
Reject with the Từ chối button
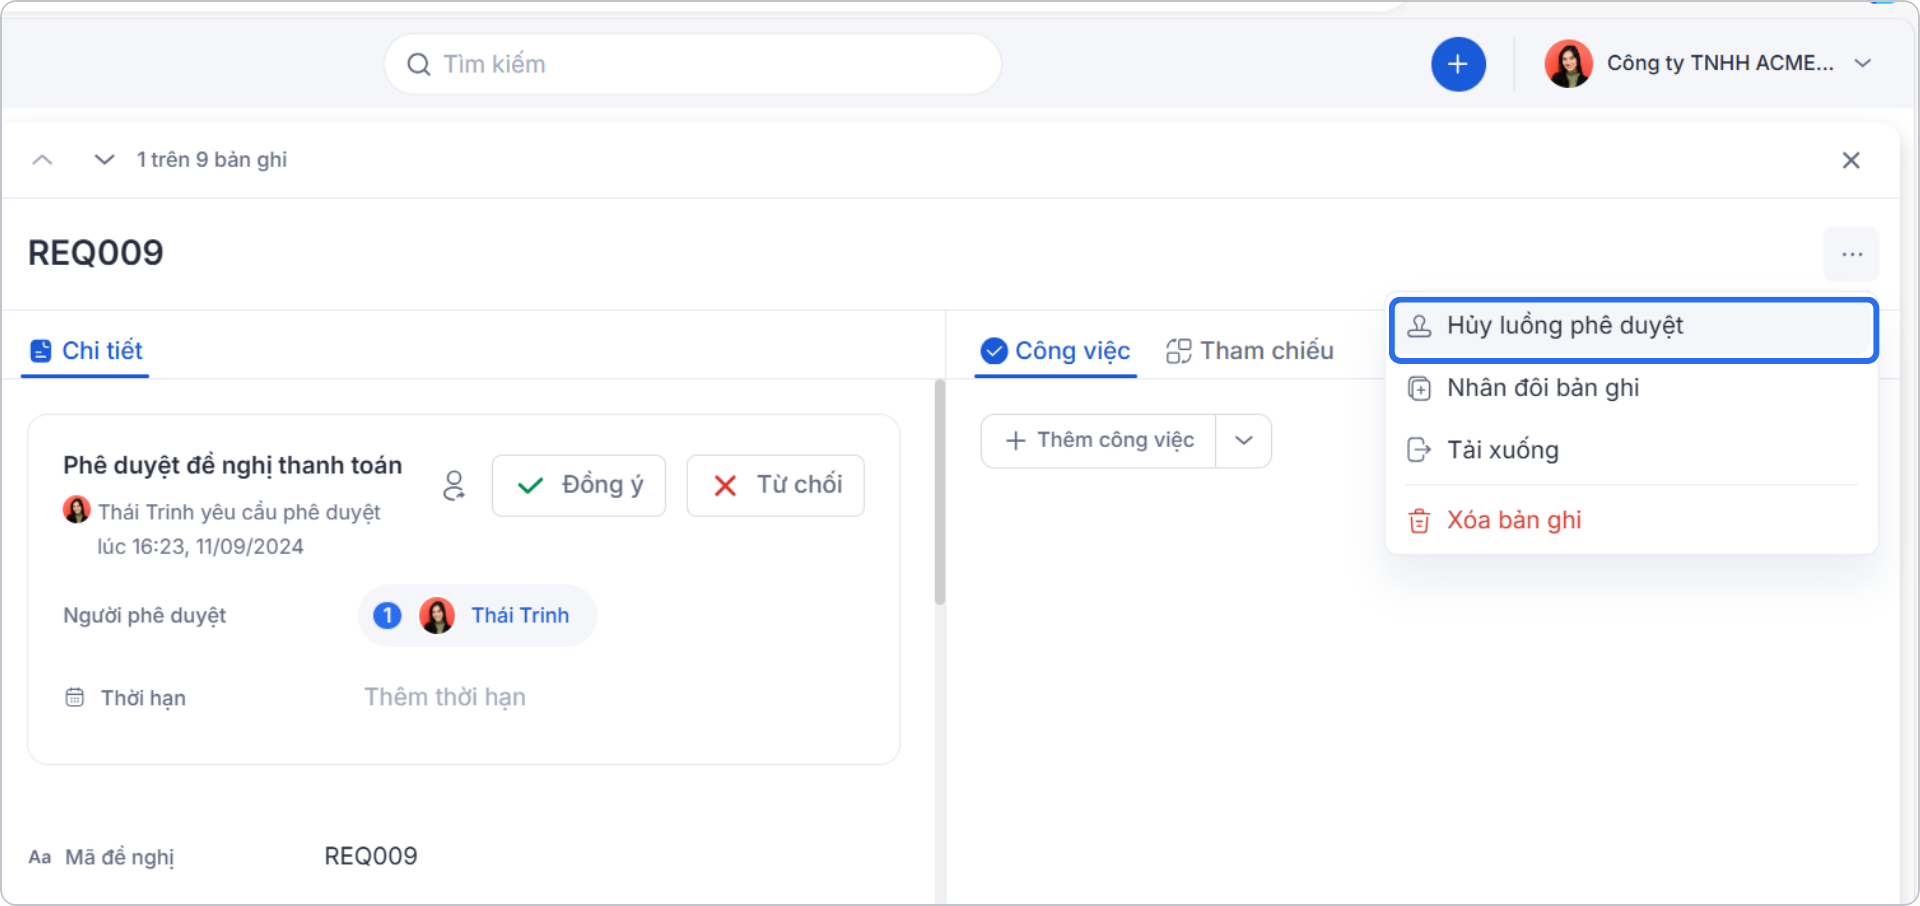click(x=776, y=486)
